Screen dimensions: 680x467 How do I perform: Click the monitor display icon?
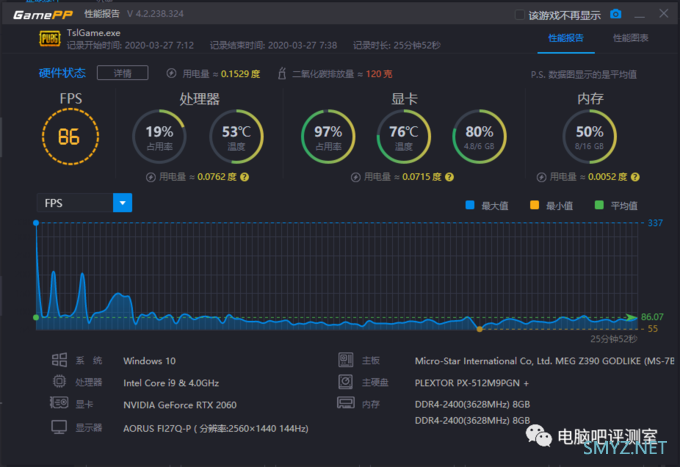pyautogui.click(x=59, y=427)
